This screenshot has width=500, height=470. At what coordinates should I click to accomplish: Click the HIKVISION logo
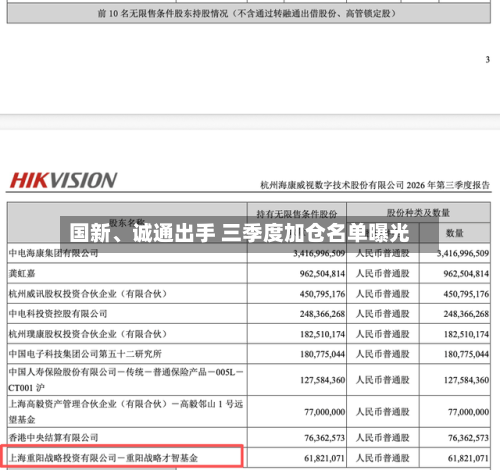point(63,180)
